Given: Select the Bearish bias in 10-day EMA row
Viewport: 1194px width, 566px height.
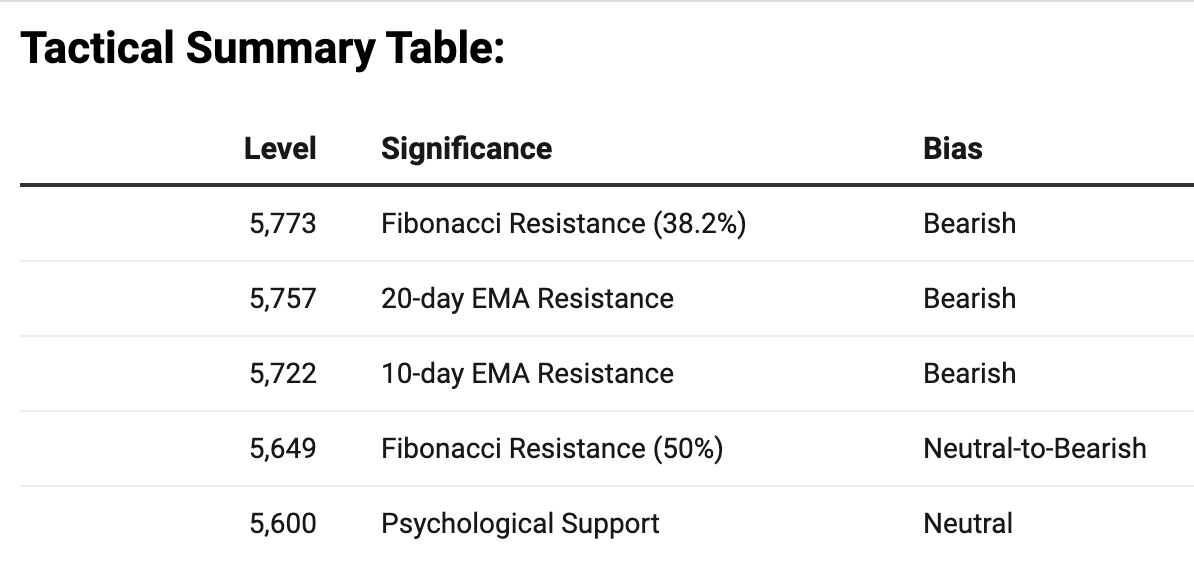Looking at the screenshot, I should tap(969, 373).
